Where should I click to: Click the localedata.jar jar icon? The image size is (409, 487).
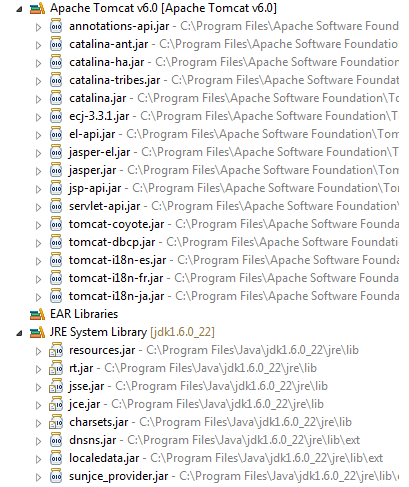pos(56,458)
